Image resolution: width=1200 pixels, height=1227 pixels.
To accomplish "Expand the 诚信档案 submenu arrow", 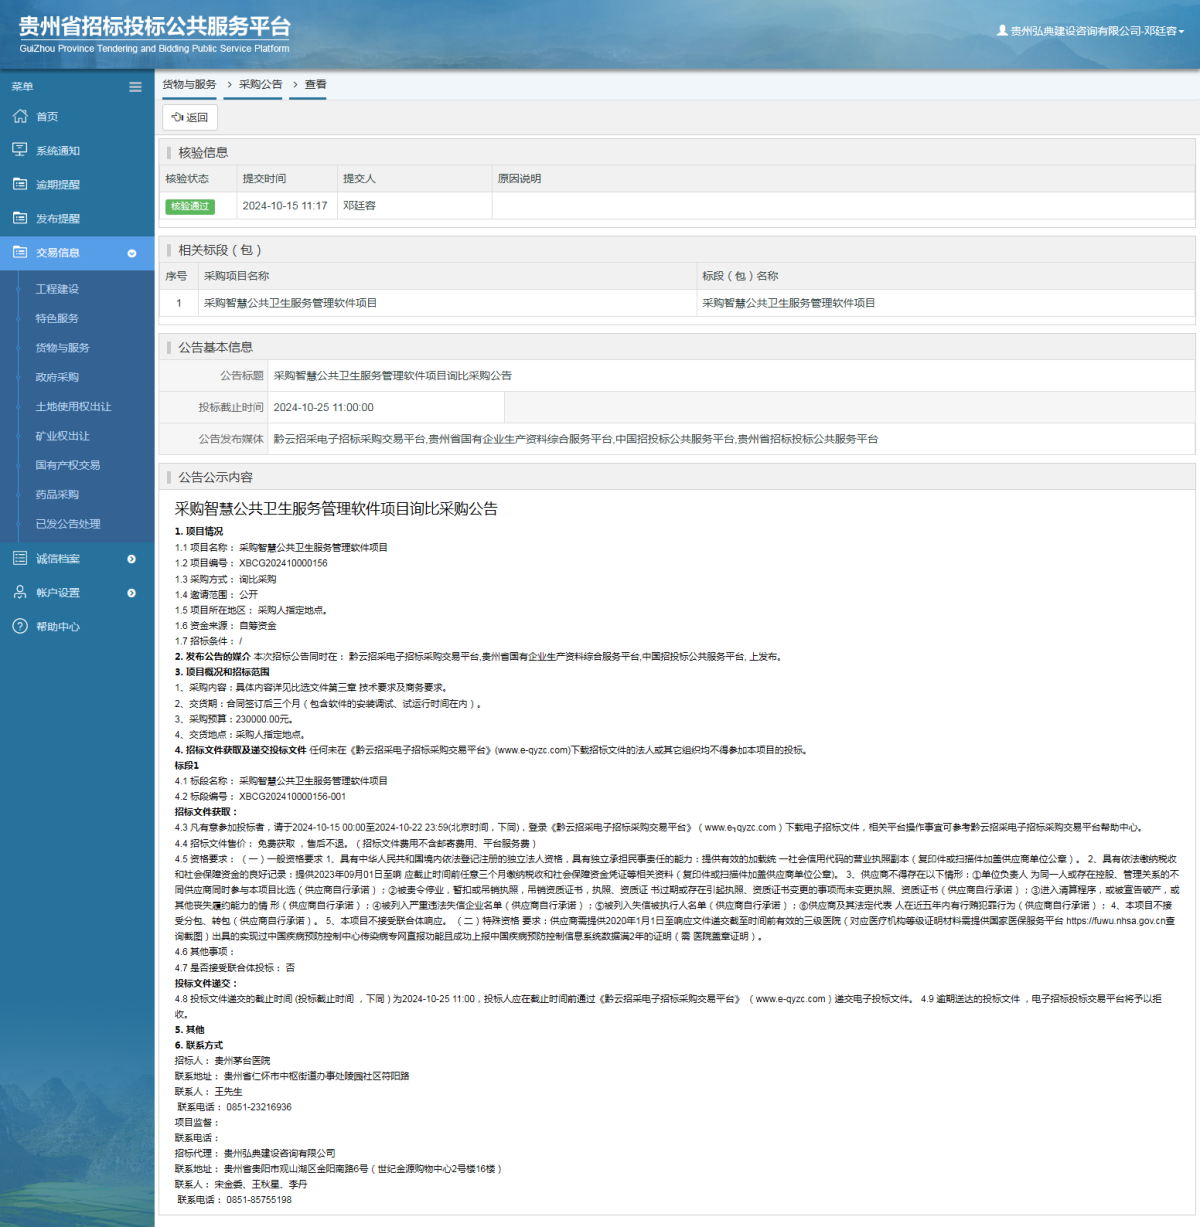I will pos(132,559).
